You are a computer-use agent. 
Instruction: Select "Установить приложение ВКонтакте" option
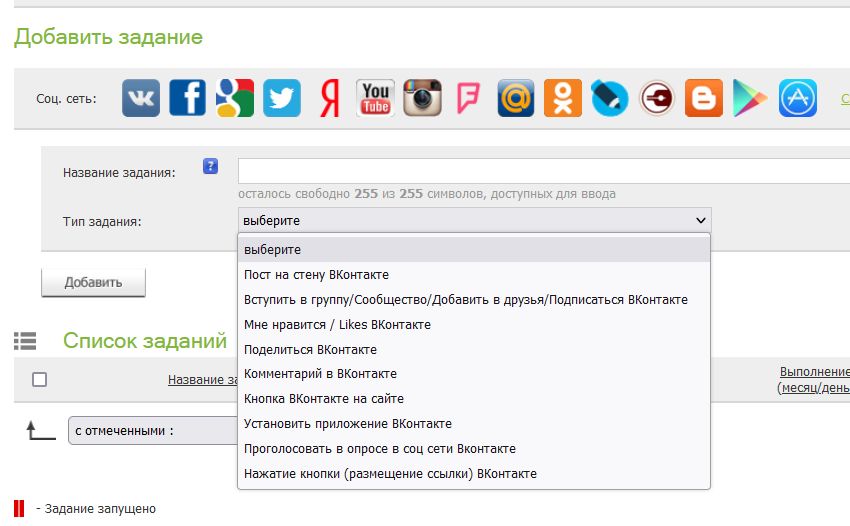[348, 424]
